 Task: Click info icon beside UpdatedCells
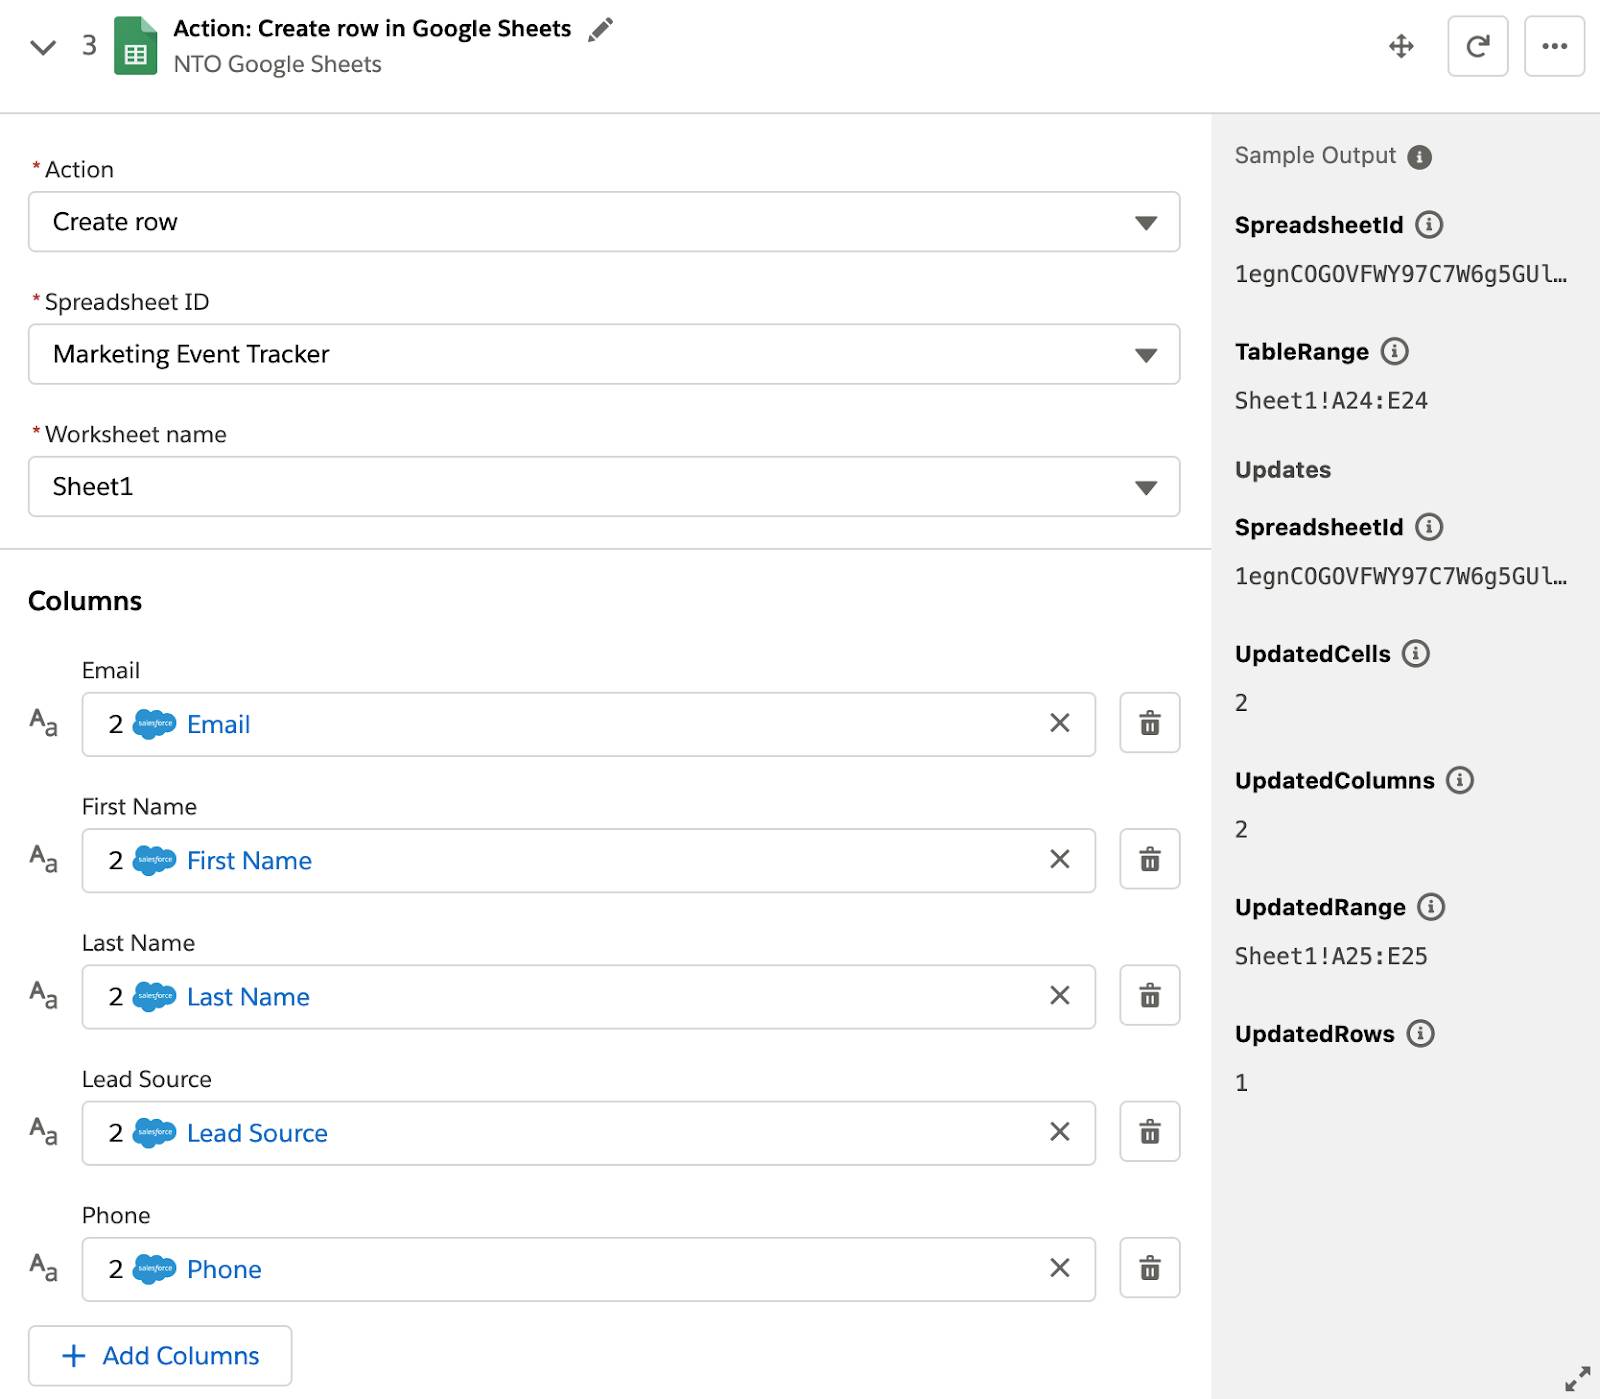(x=1415, y=653)
